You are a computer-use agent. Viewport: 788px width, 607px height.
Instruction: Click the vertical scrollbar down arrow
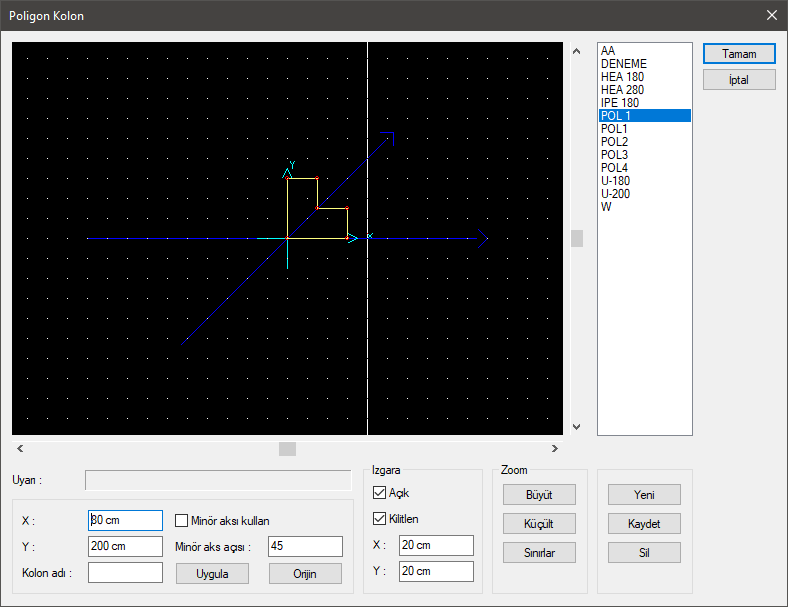coord(576,427)
